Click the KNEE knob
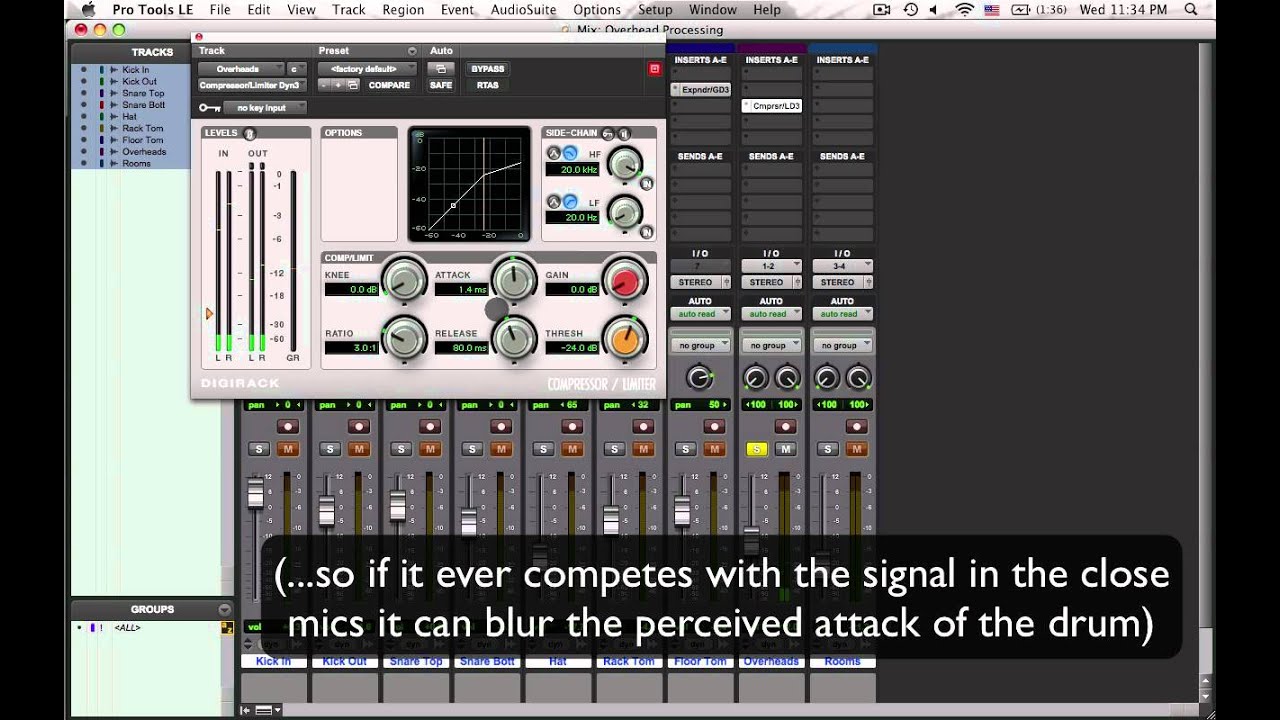Viewport: 1280px width, 720px height. (x=404, y=282)
